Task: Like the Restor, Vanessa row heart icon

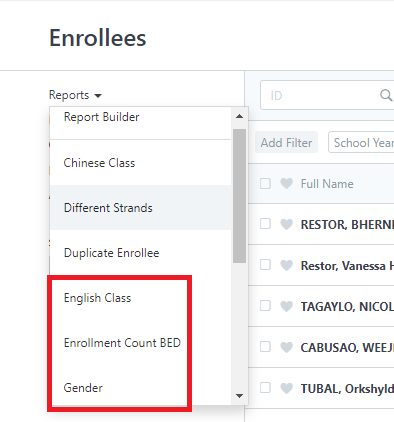Action: [x=286, y=265]
